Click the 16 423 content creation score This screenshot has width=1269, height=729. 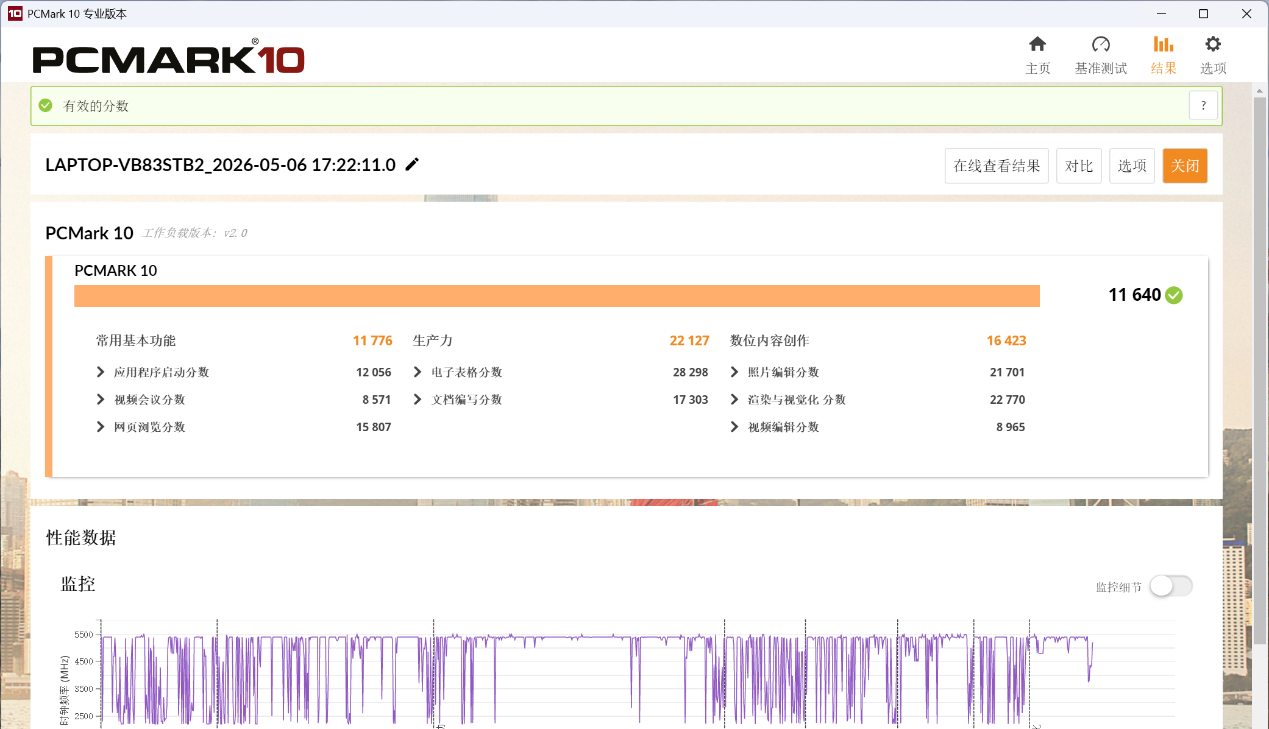coord(1006,341)
